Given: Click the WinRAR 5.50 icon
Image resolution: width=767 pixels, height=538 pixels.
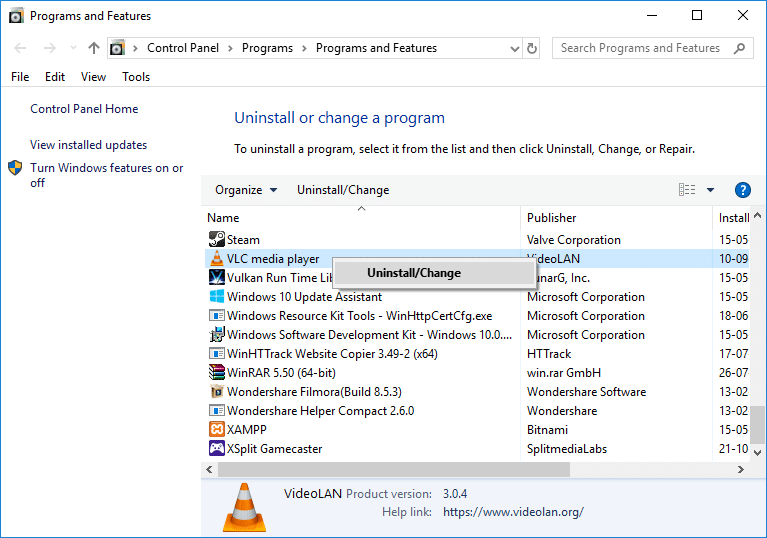Looking at the screenshot, I should [x=216, y=373].
